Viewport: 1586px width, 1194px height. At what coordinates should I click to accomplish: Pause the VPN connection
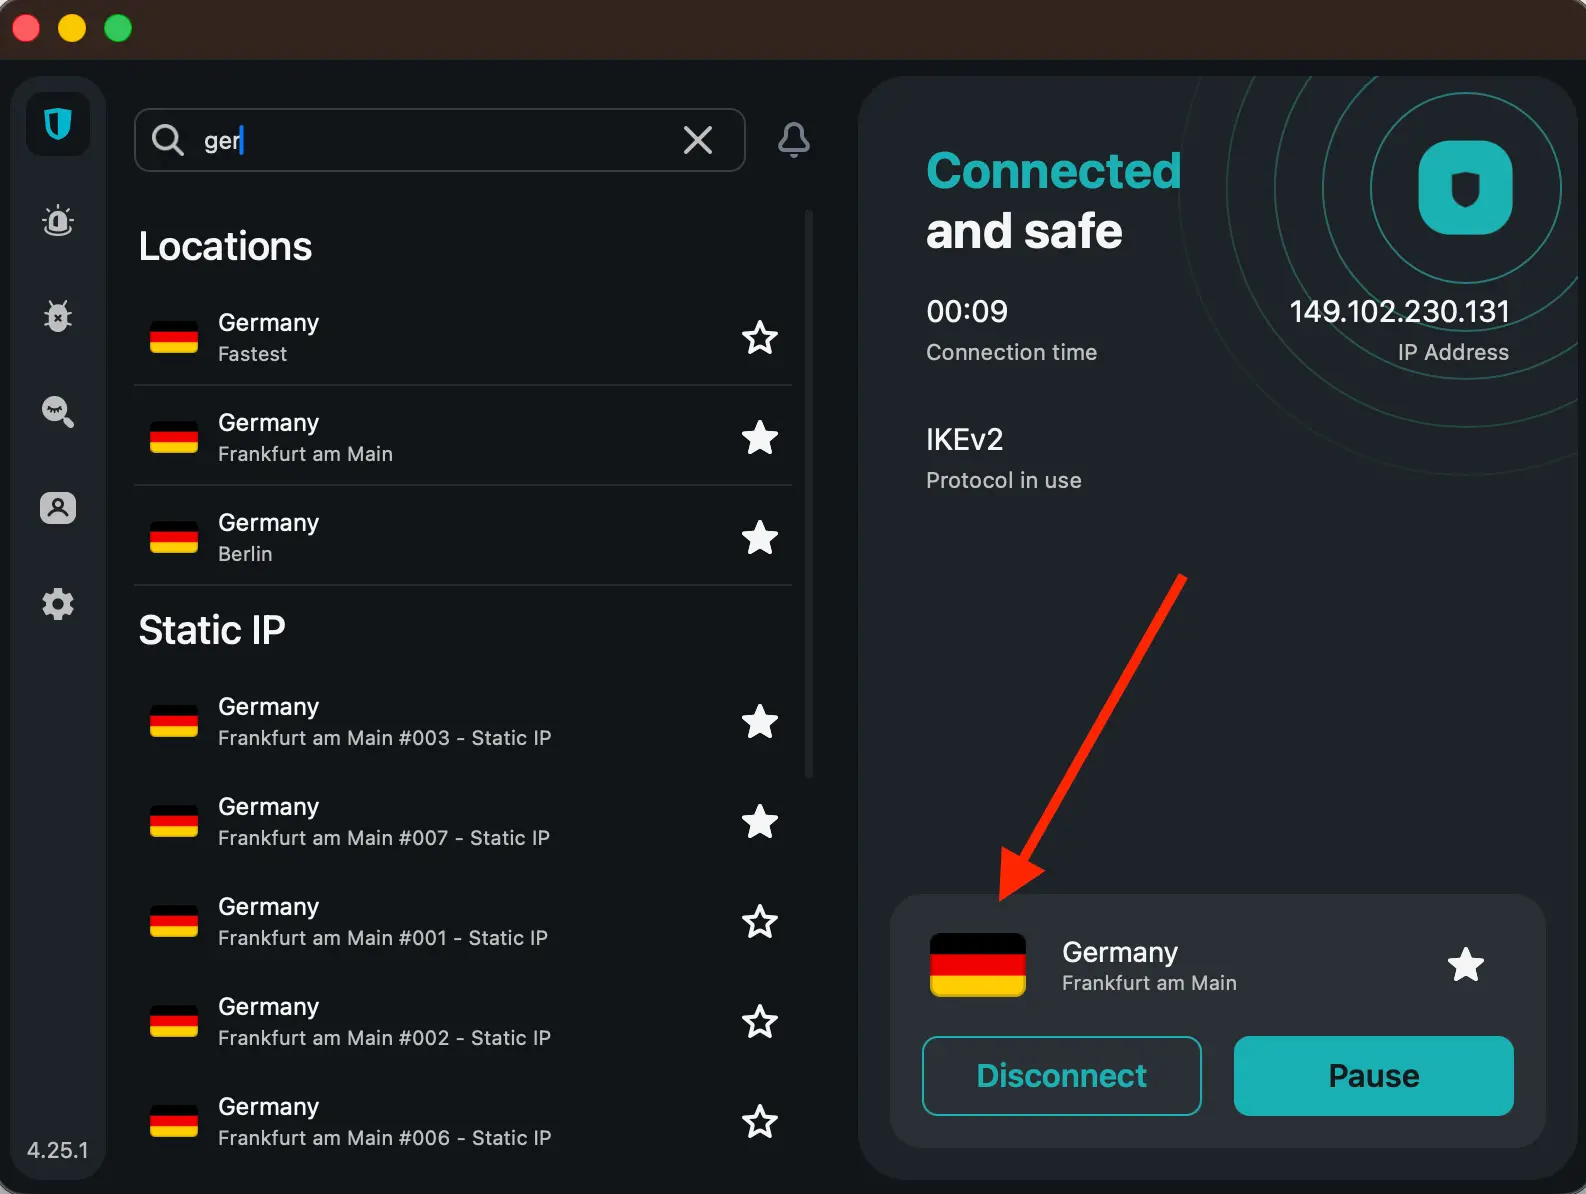(x=1374, y=1076)
